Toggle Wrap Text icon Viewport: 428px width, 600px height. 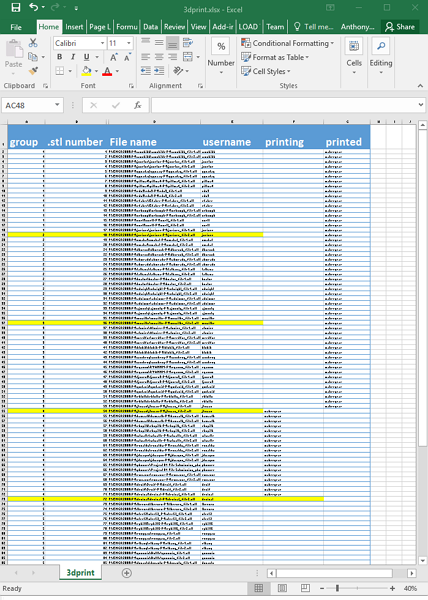188,43
